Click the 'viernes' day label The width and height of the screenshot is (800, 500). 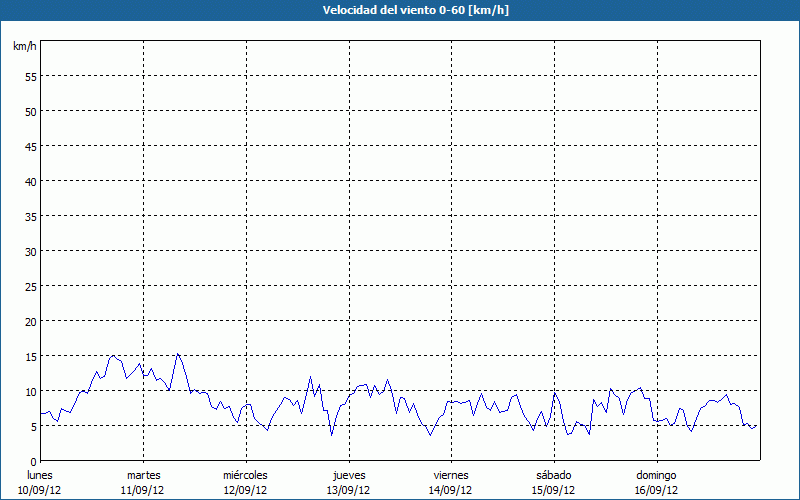(450, 475)
